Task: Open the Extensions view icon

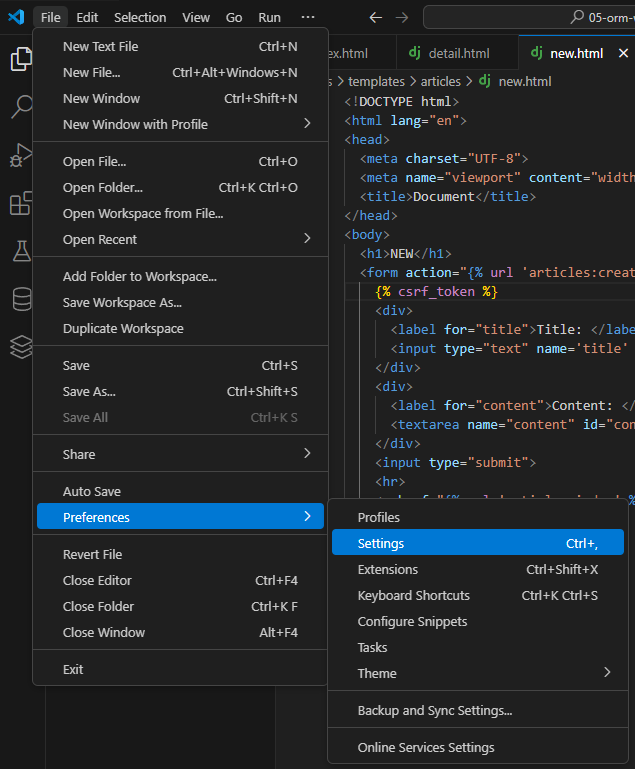Action: [21, 203]
